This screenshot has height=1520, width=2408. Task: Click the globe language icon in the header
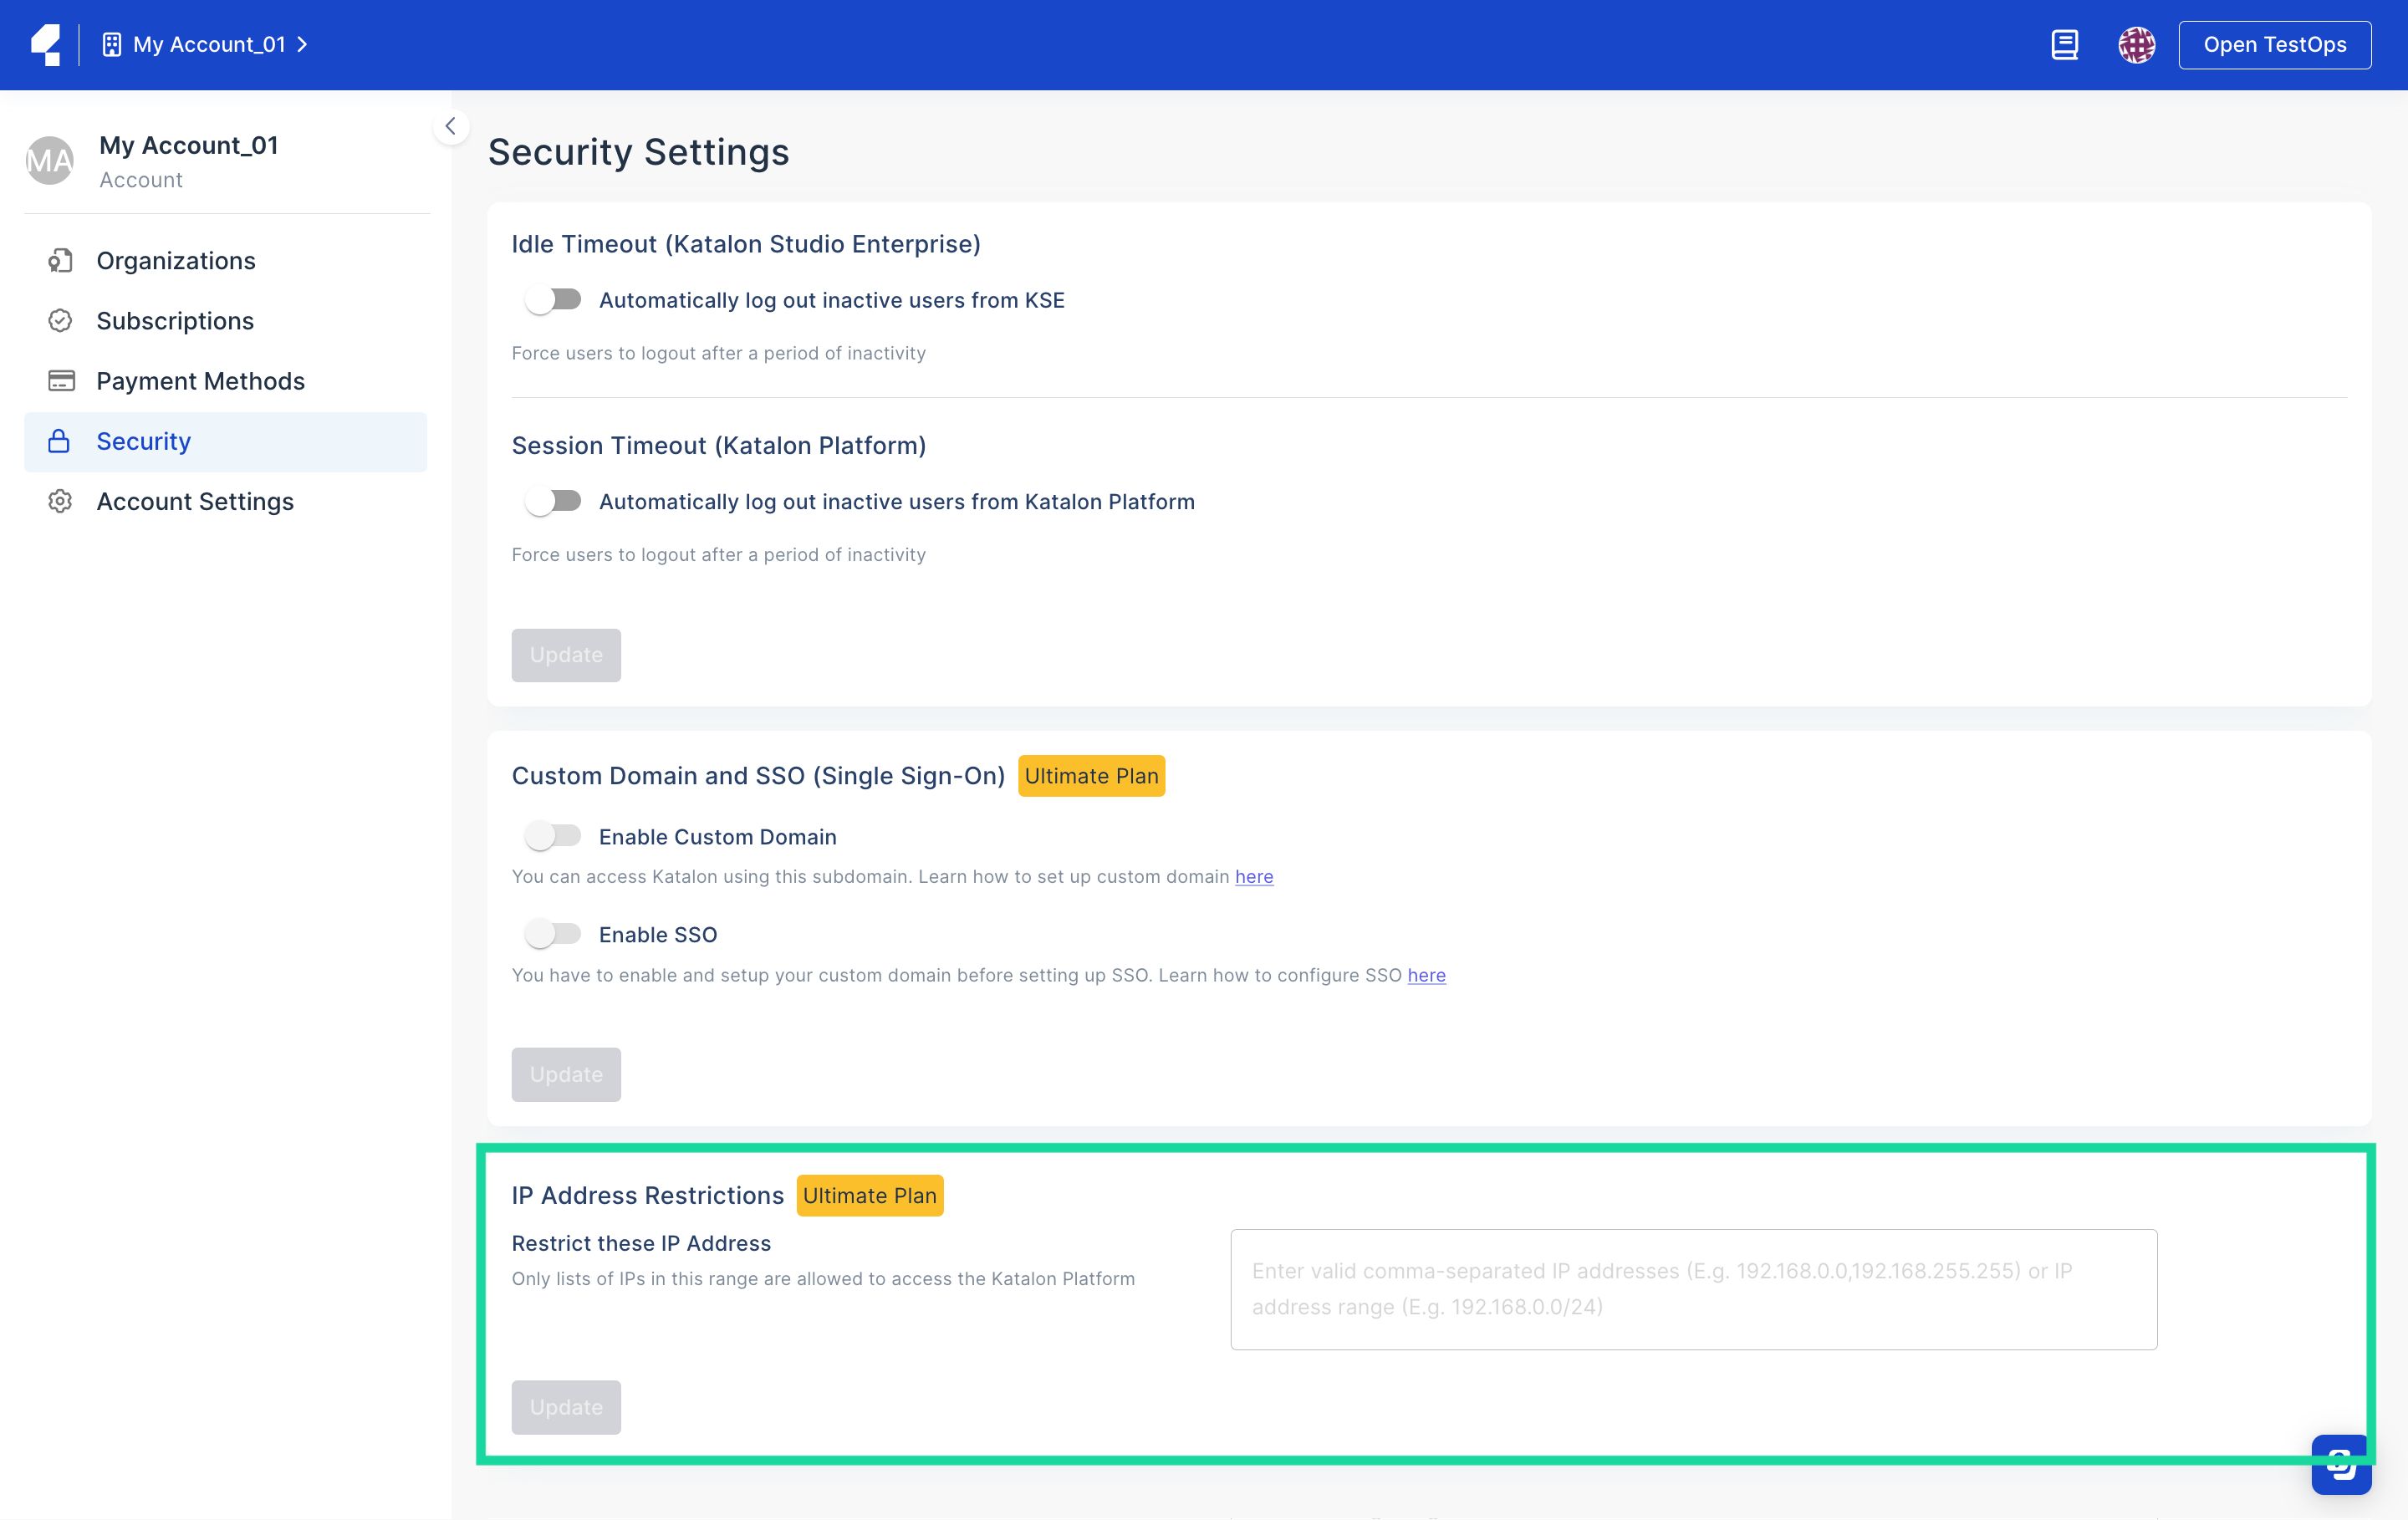coord(2137,44)
